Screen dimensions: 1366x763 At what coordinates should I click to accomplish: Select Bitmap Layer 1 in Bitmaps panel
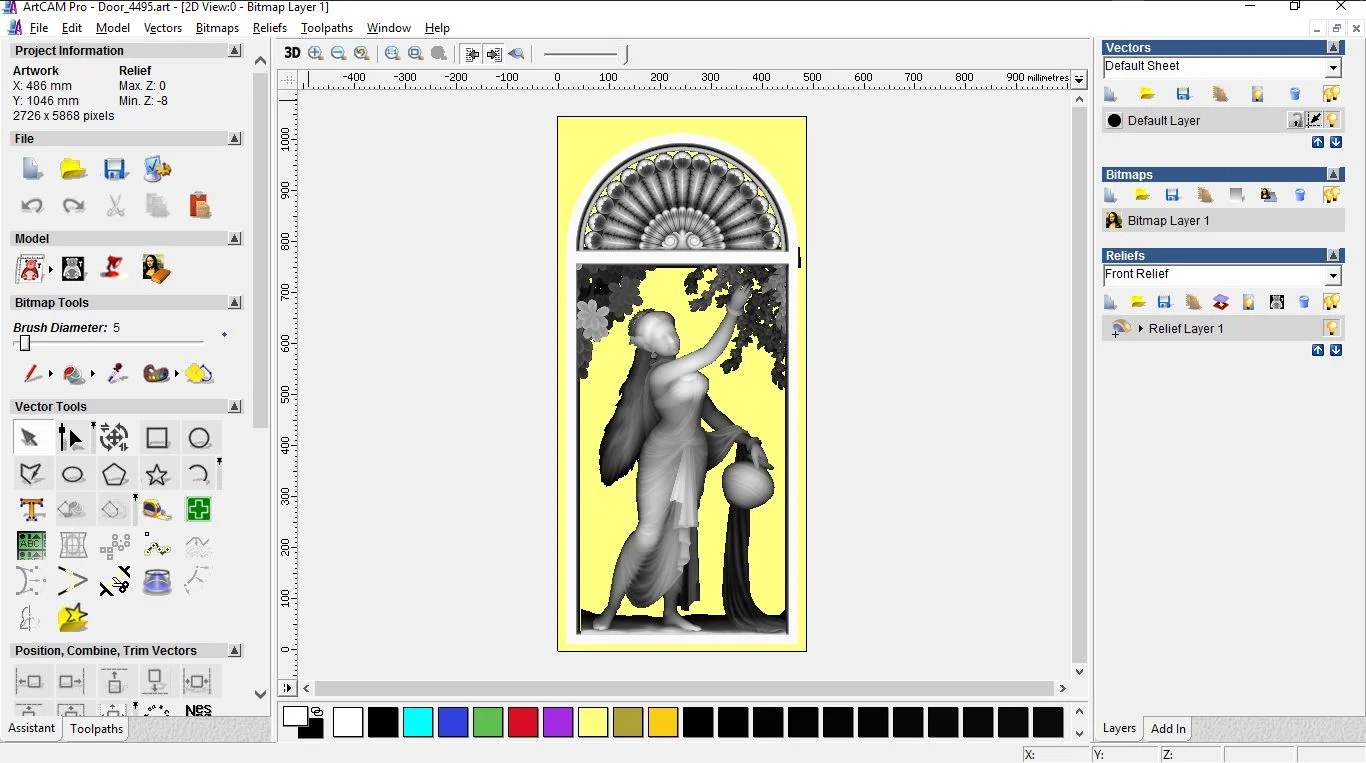point(1168,221)
